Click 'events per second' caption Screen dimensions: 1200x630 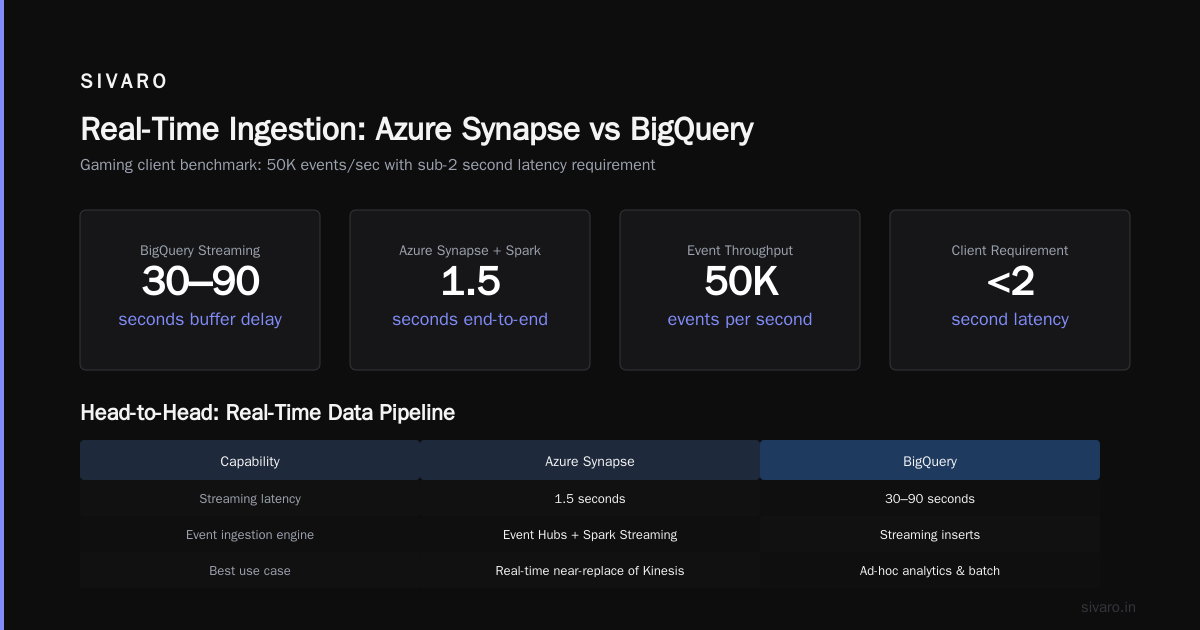click(740, 320)
